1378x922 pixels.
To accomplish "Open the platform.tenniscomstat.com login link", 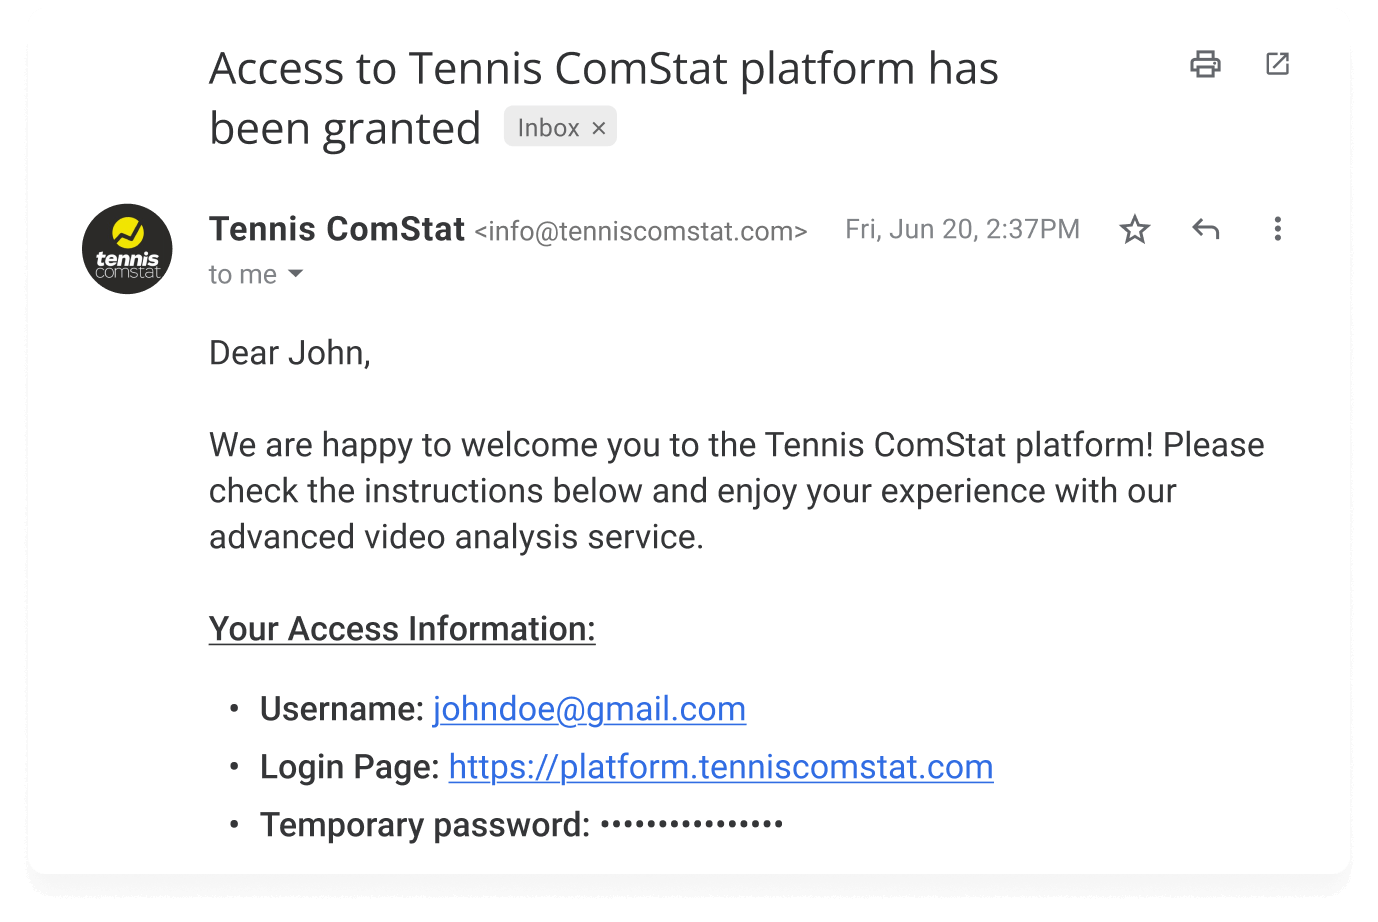I will click(x=720, y=767).
